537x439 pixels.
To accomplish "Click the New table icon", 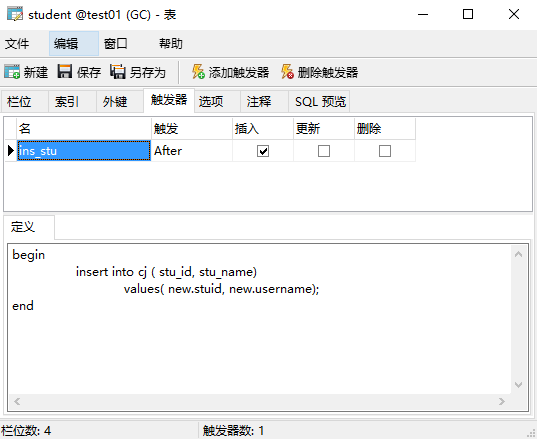I will [12, 72].
